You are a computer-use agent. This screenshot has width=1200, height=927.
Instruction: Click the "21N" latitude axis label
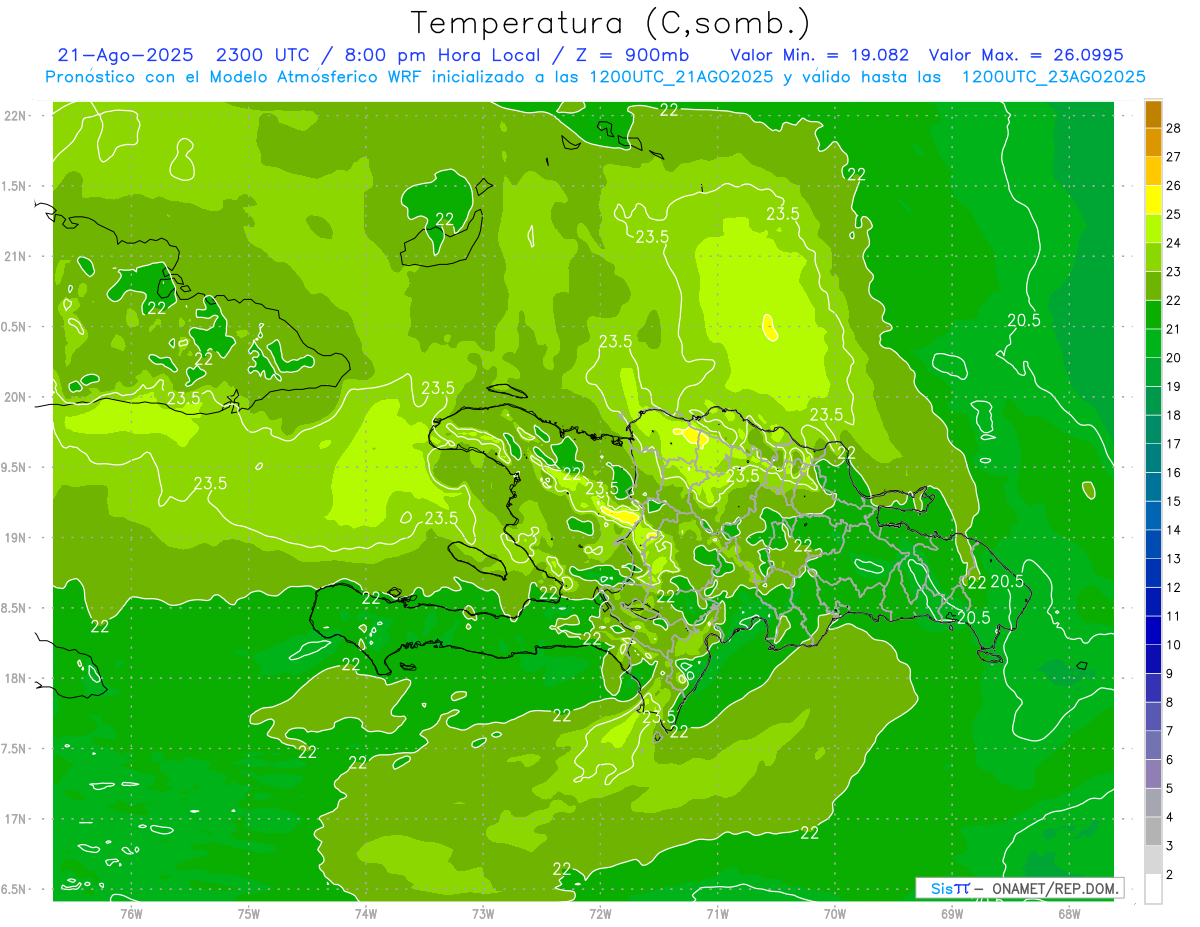17,257
